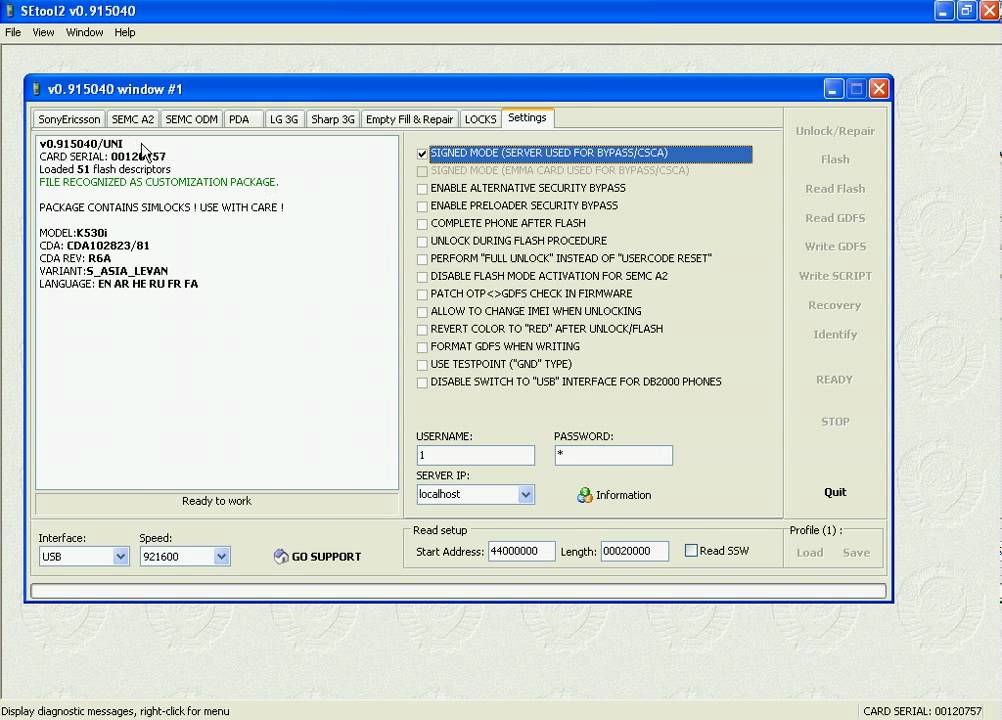The height and width of the screenshot is (720, 1002).
Task: Click the Recovery button
Action: tap(835, 305)
